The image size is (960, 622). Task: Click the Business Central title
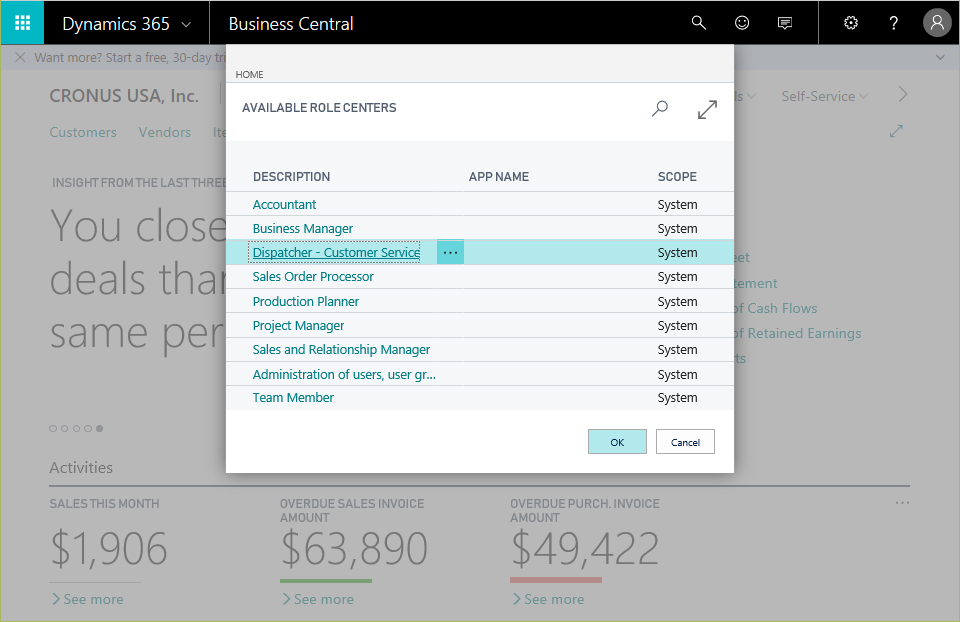[x=291, y=24]
